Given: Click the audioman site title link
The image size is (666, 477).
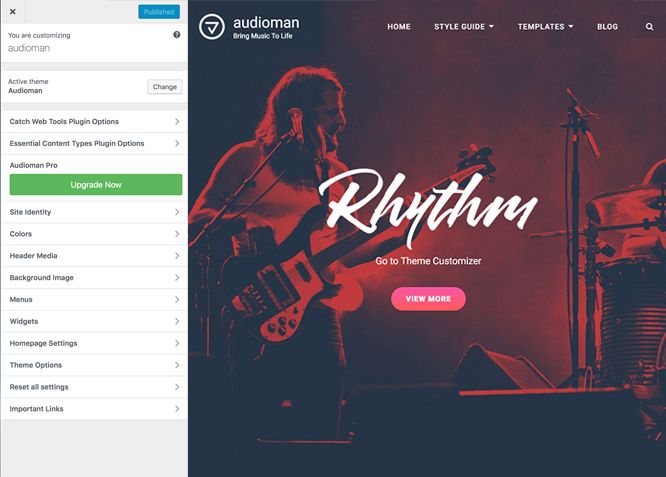Looking at the screenshot, I should (266, 23).
